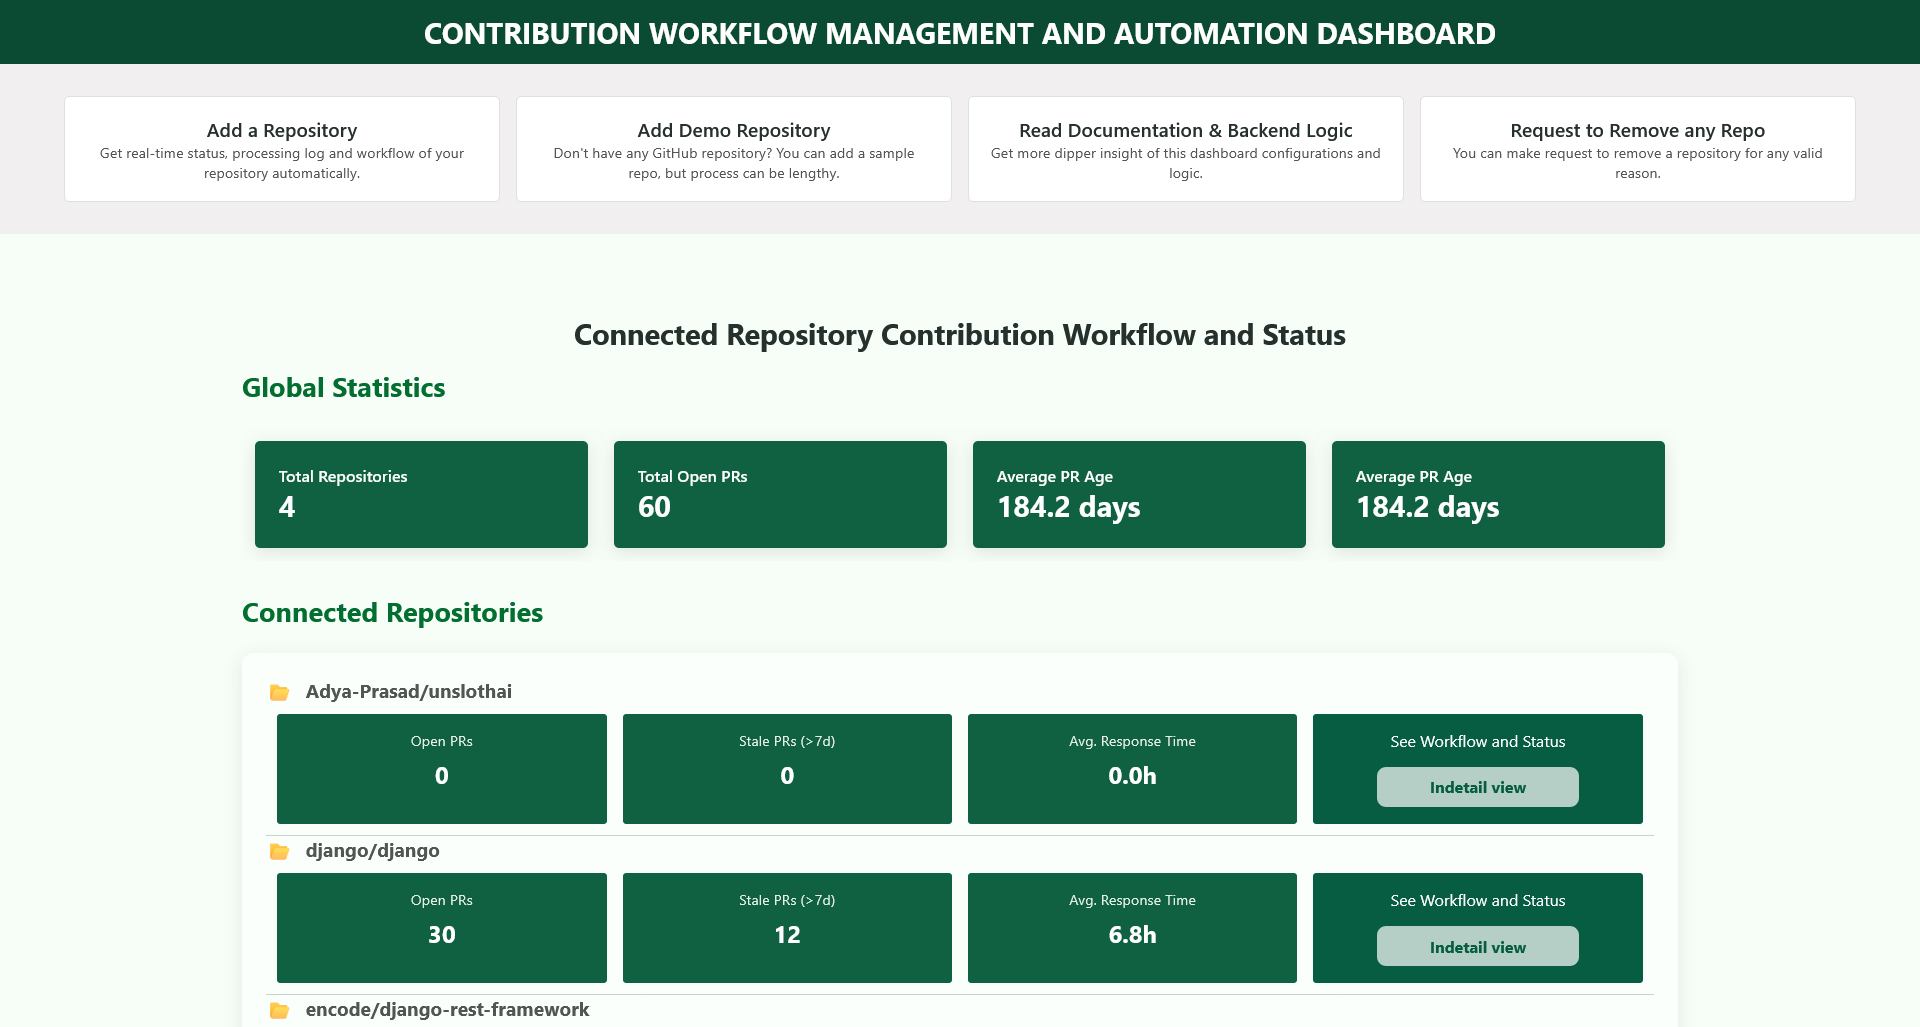Click the Global Statistics heading
The width and height of the screenshot is (1920, 1027).
(x=343, y=388)
